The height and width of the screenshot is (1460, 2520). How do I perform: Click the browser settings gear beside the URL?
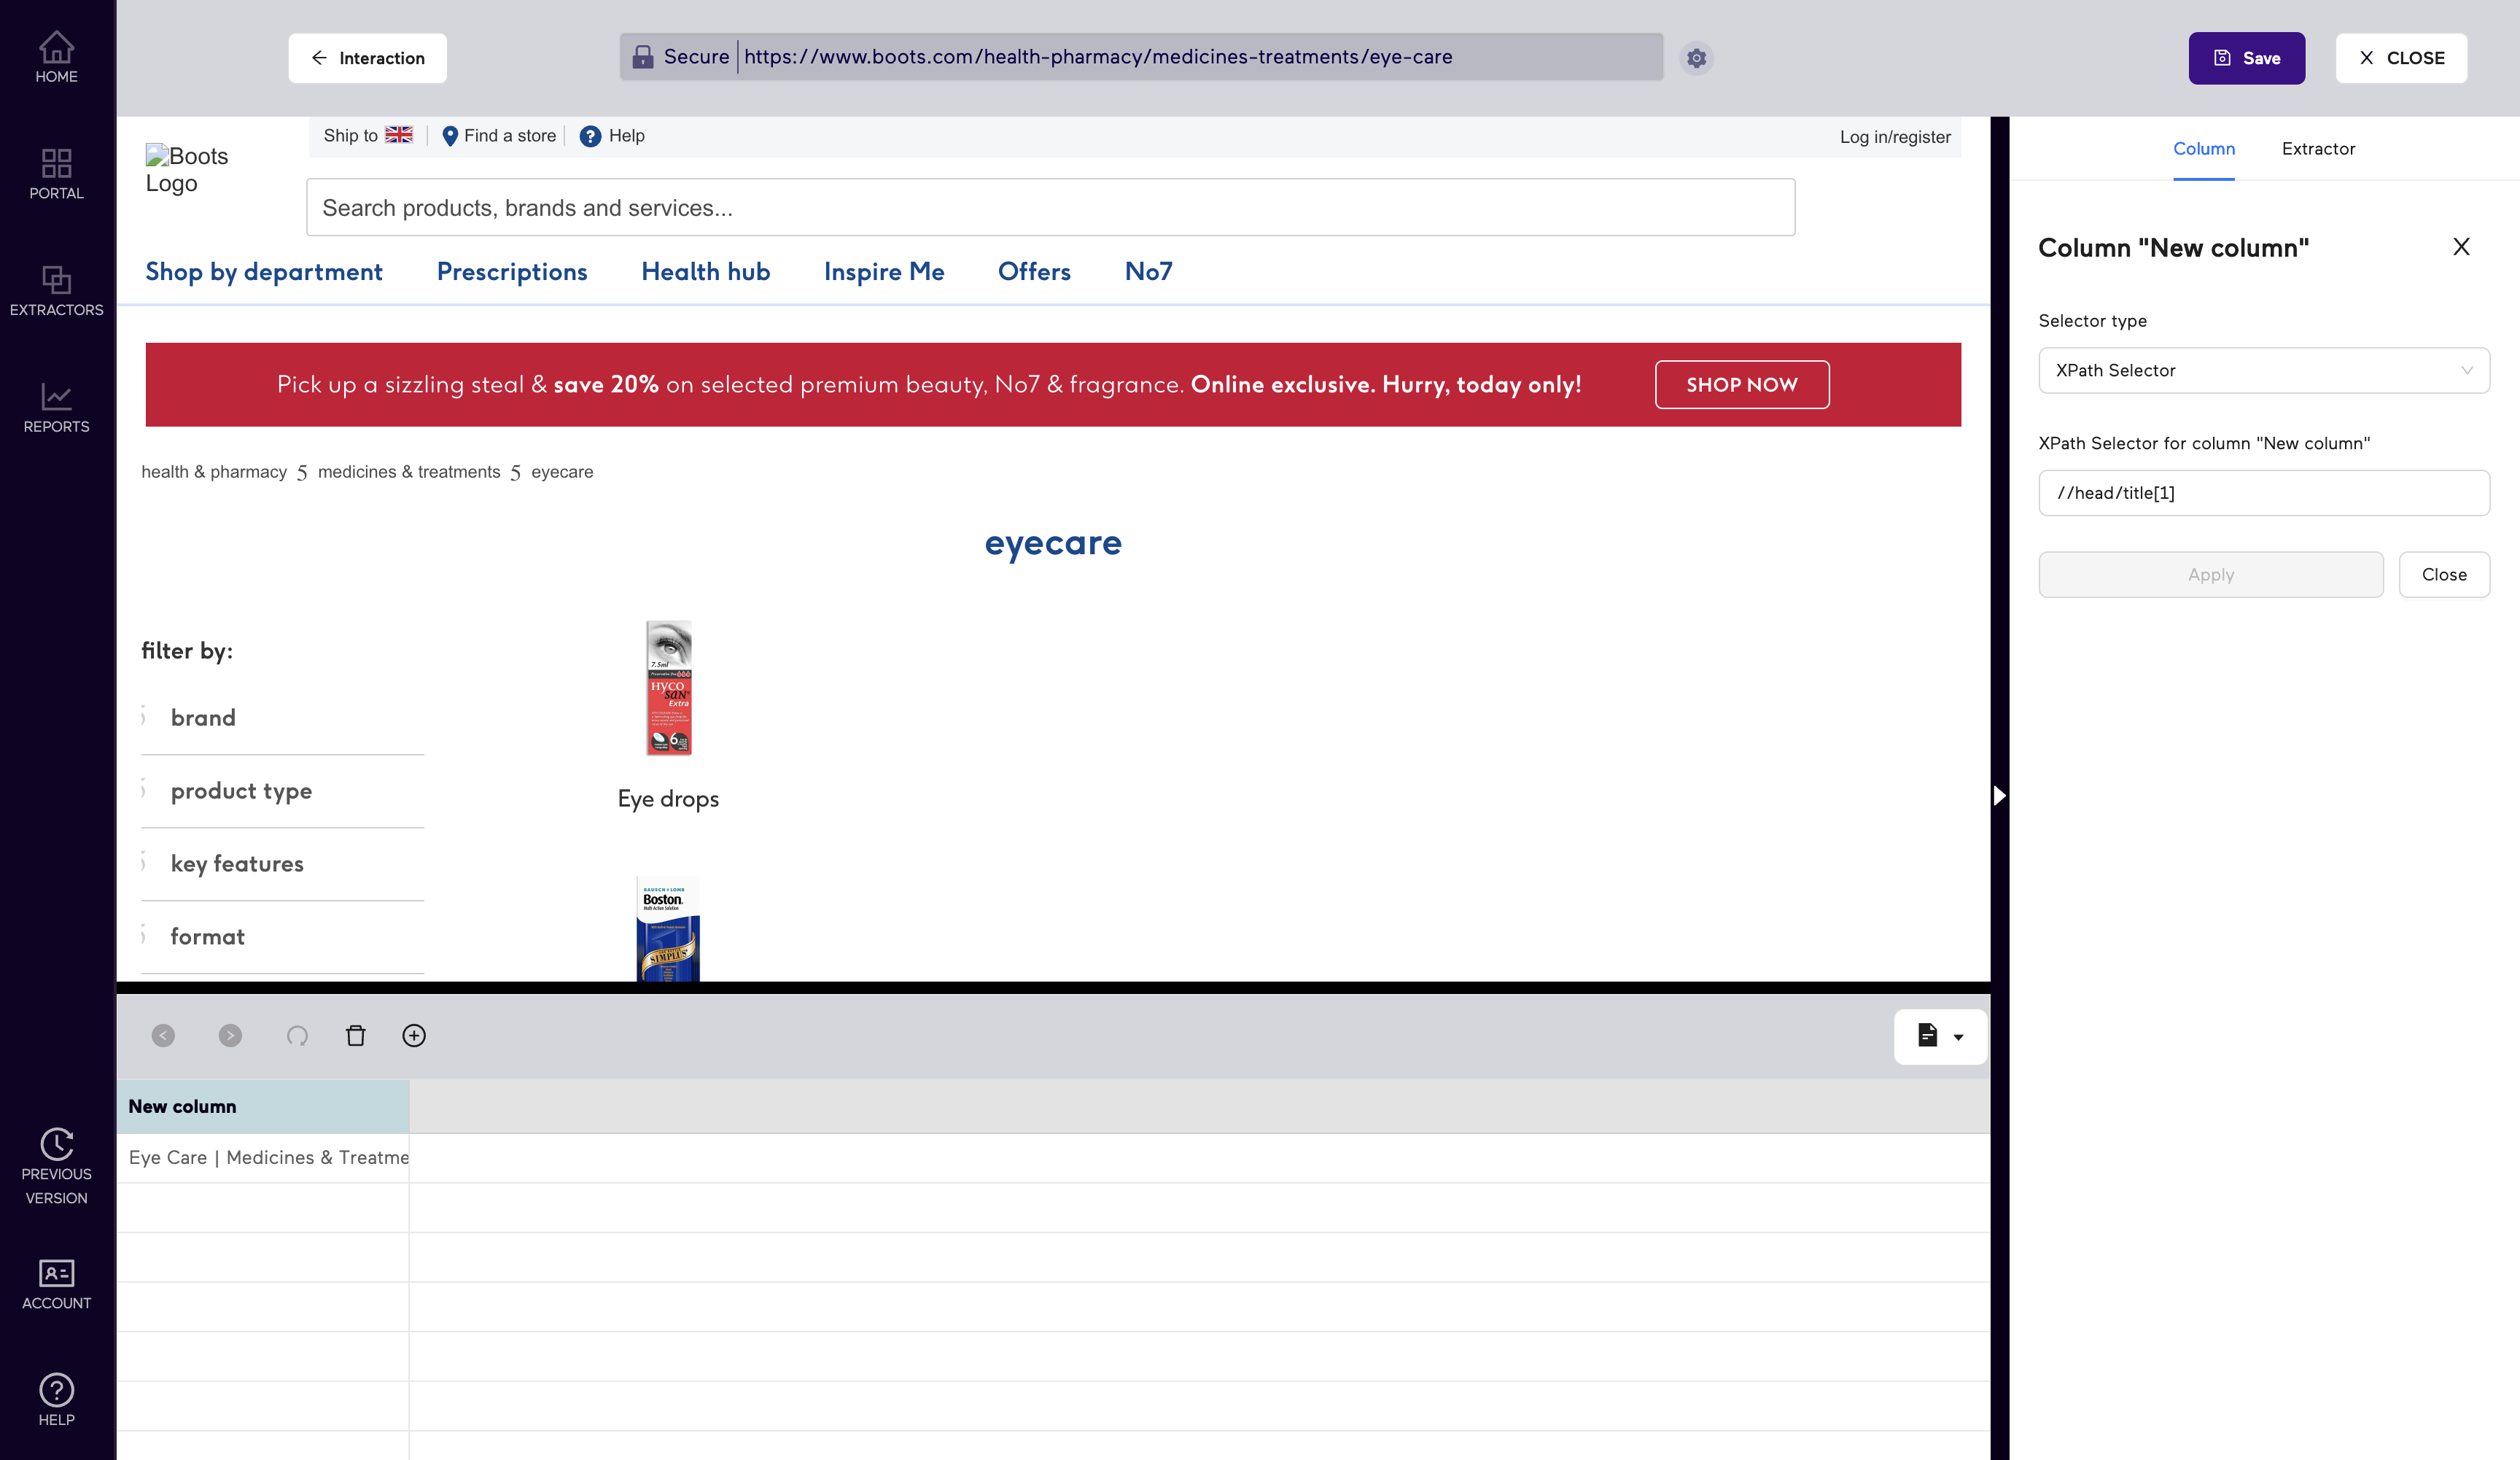(x=1696, y=58)
